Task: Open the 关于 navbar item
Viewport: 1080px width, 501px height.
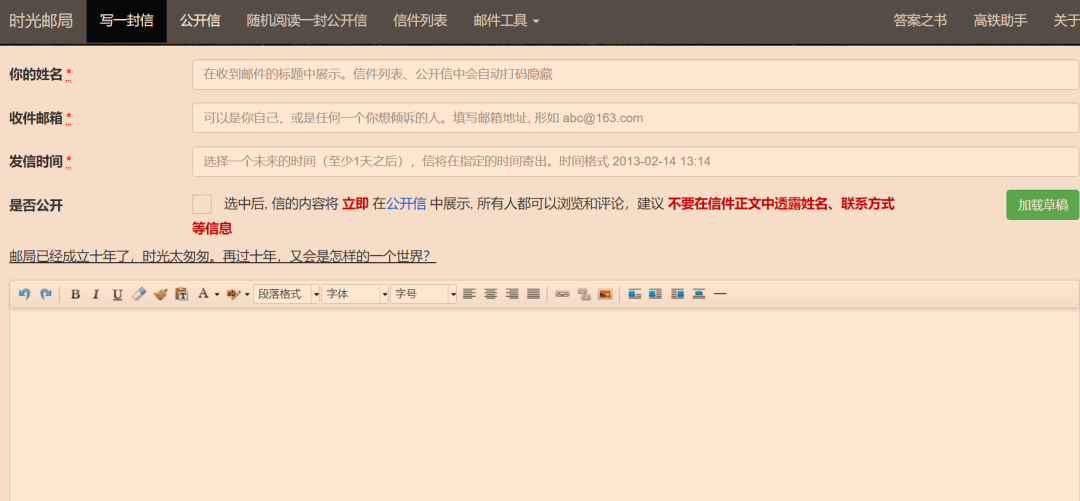Action: (x=1066, y=21)
